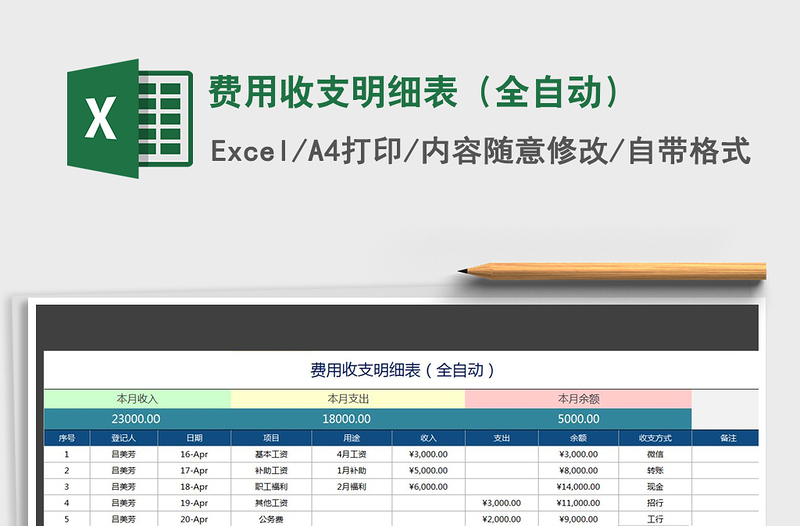Screen dimensions: 800x526
Task: Click the 日期 column header
Action: [194, 438]
